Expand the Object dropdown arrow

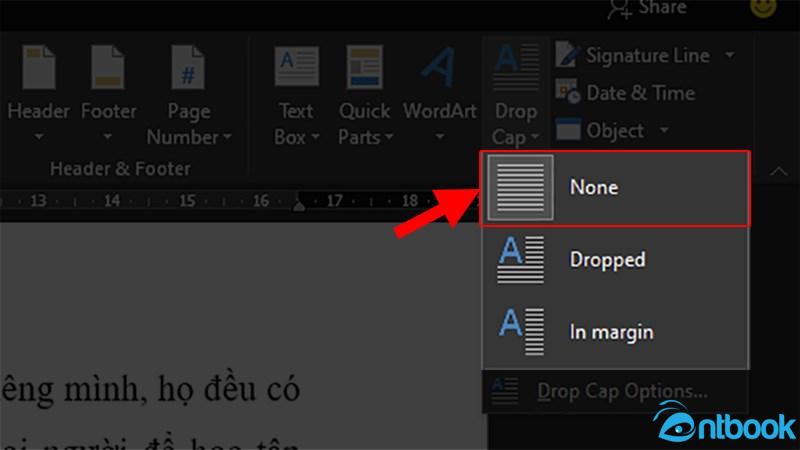664,130
